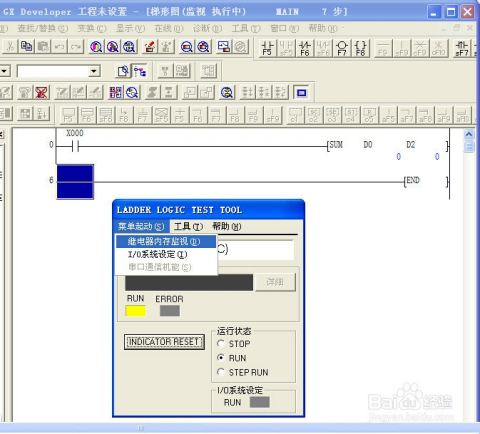Click the END instruction in the ladder
The height and width of the screenshot is (434, 480).
pos(413,180)
